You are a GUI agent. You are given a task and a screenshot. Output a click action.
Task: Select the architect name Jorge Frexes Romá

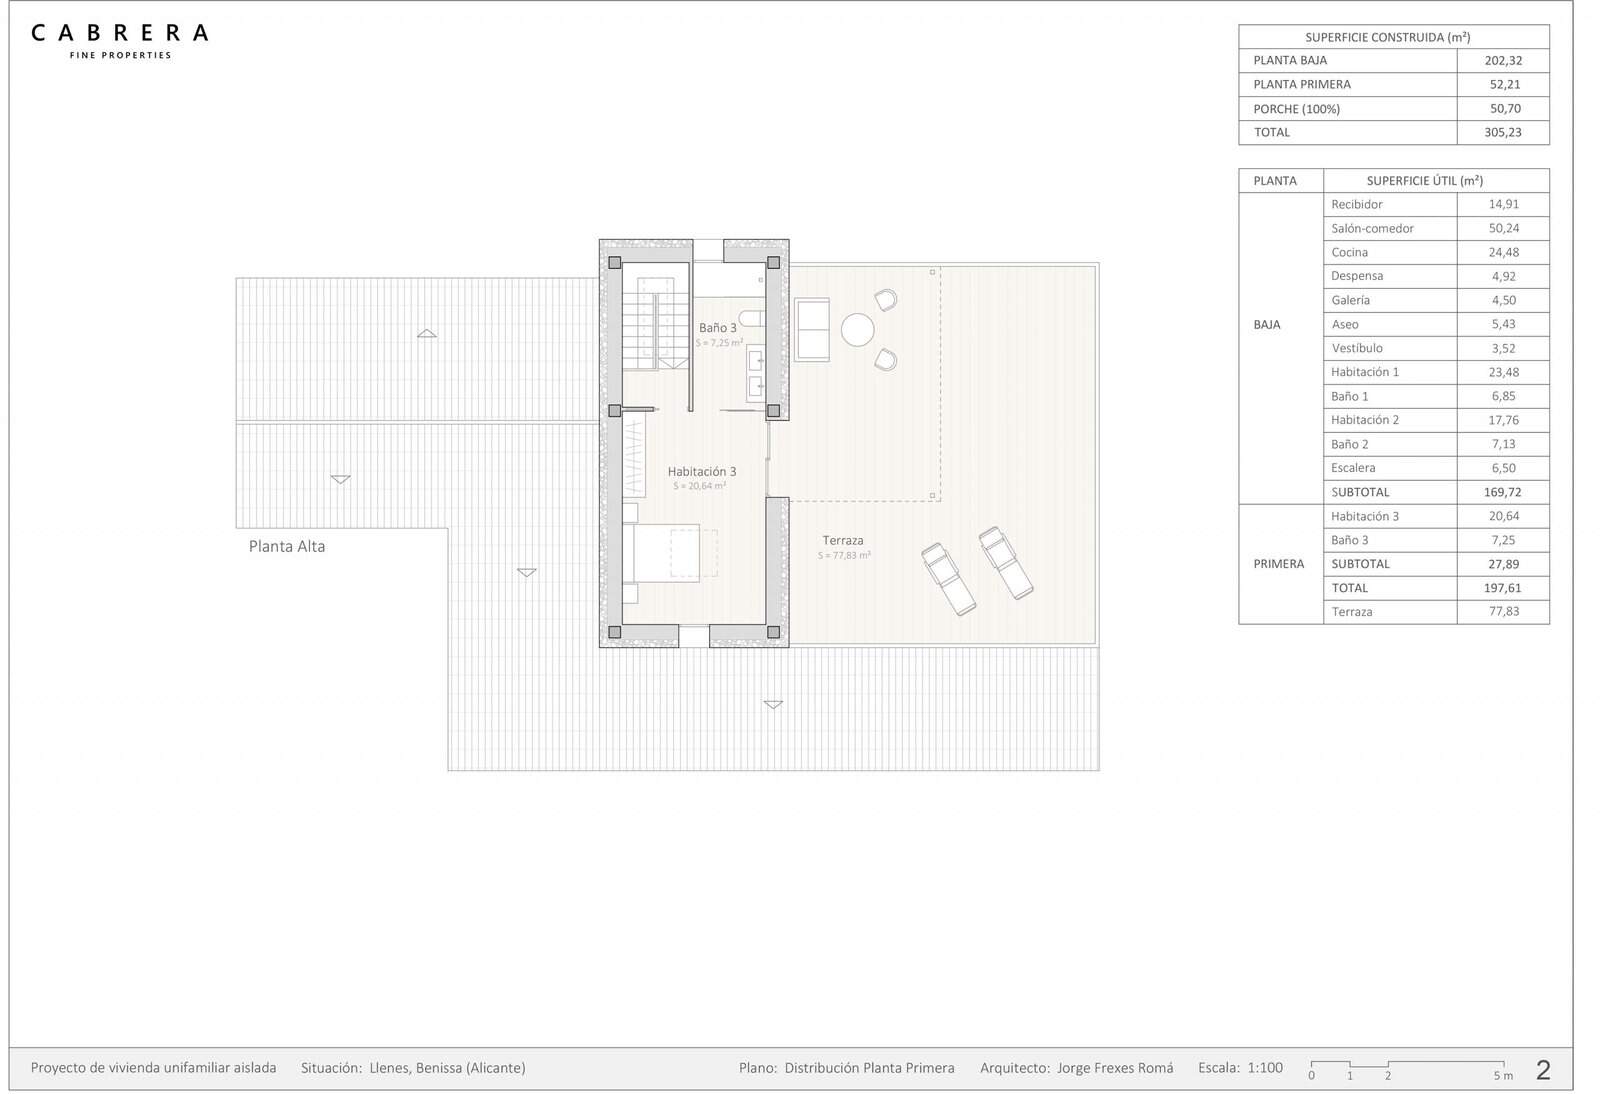point(1114,1068)
